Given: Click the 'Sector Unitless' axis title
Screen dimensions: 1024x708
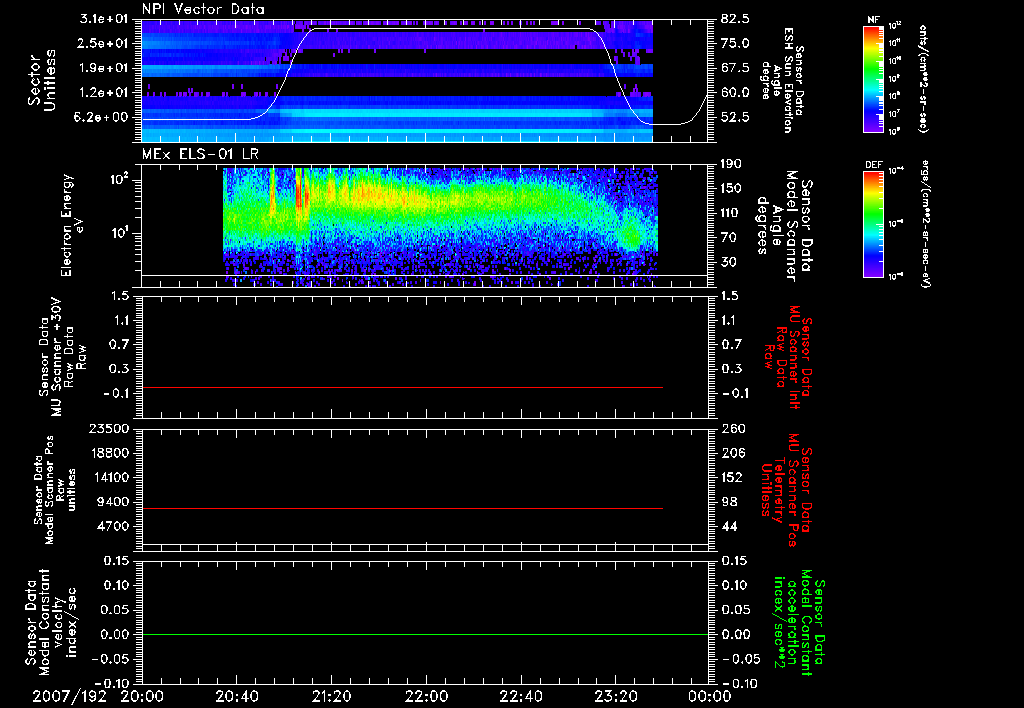Looking at the screenshot, I should [42, 80].
